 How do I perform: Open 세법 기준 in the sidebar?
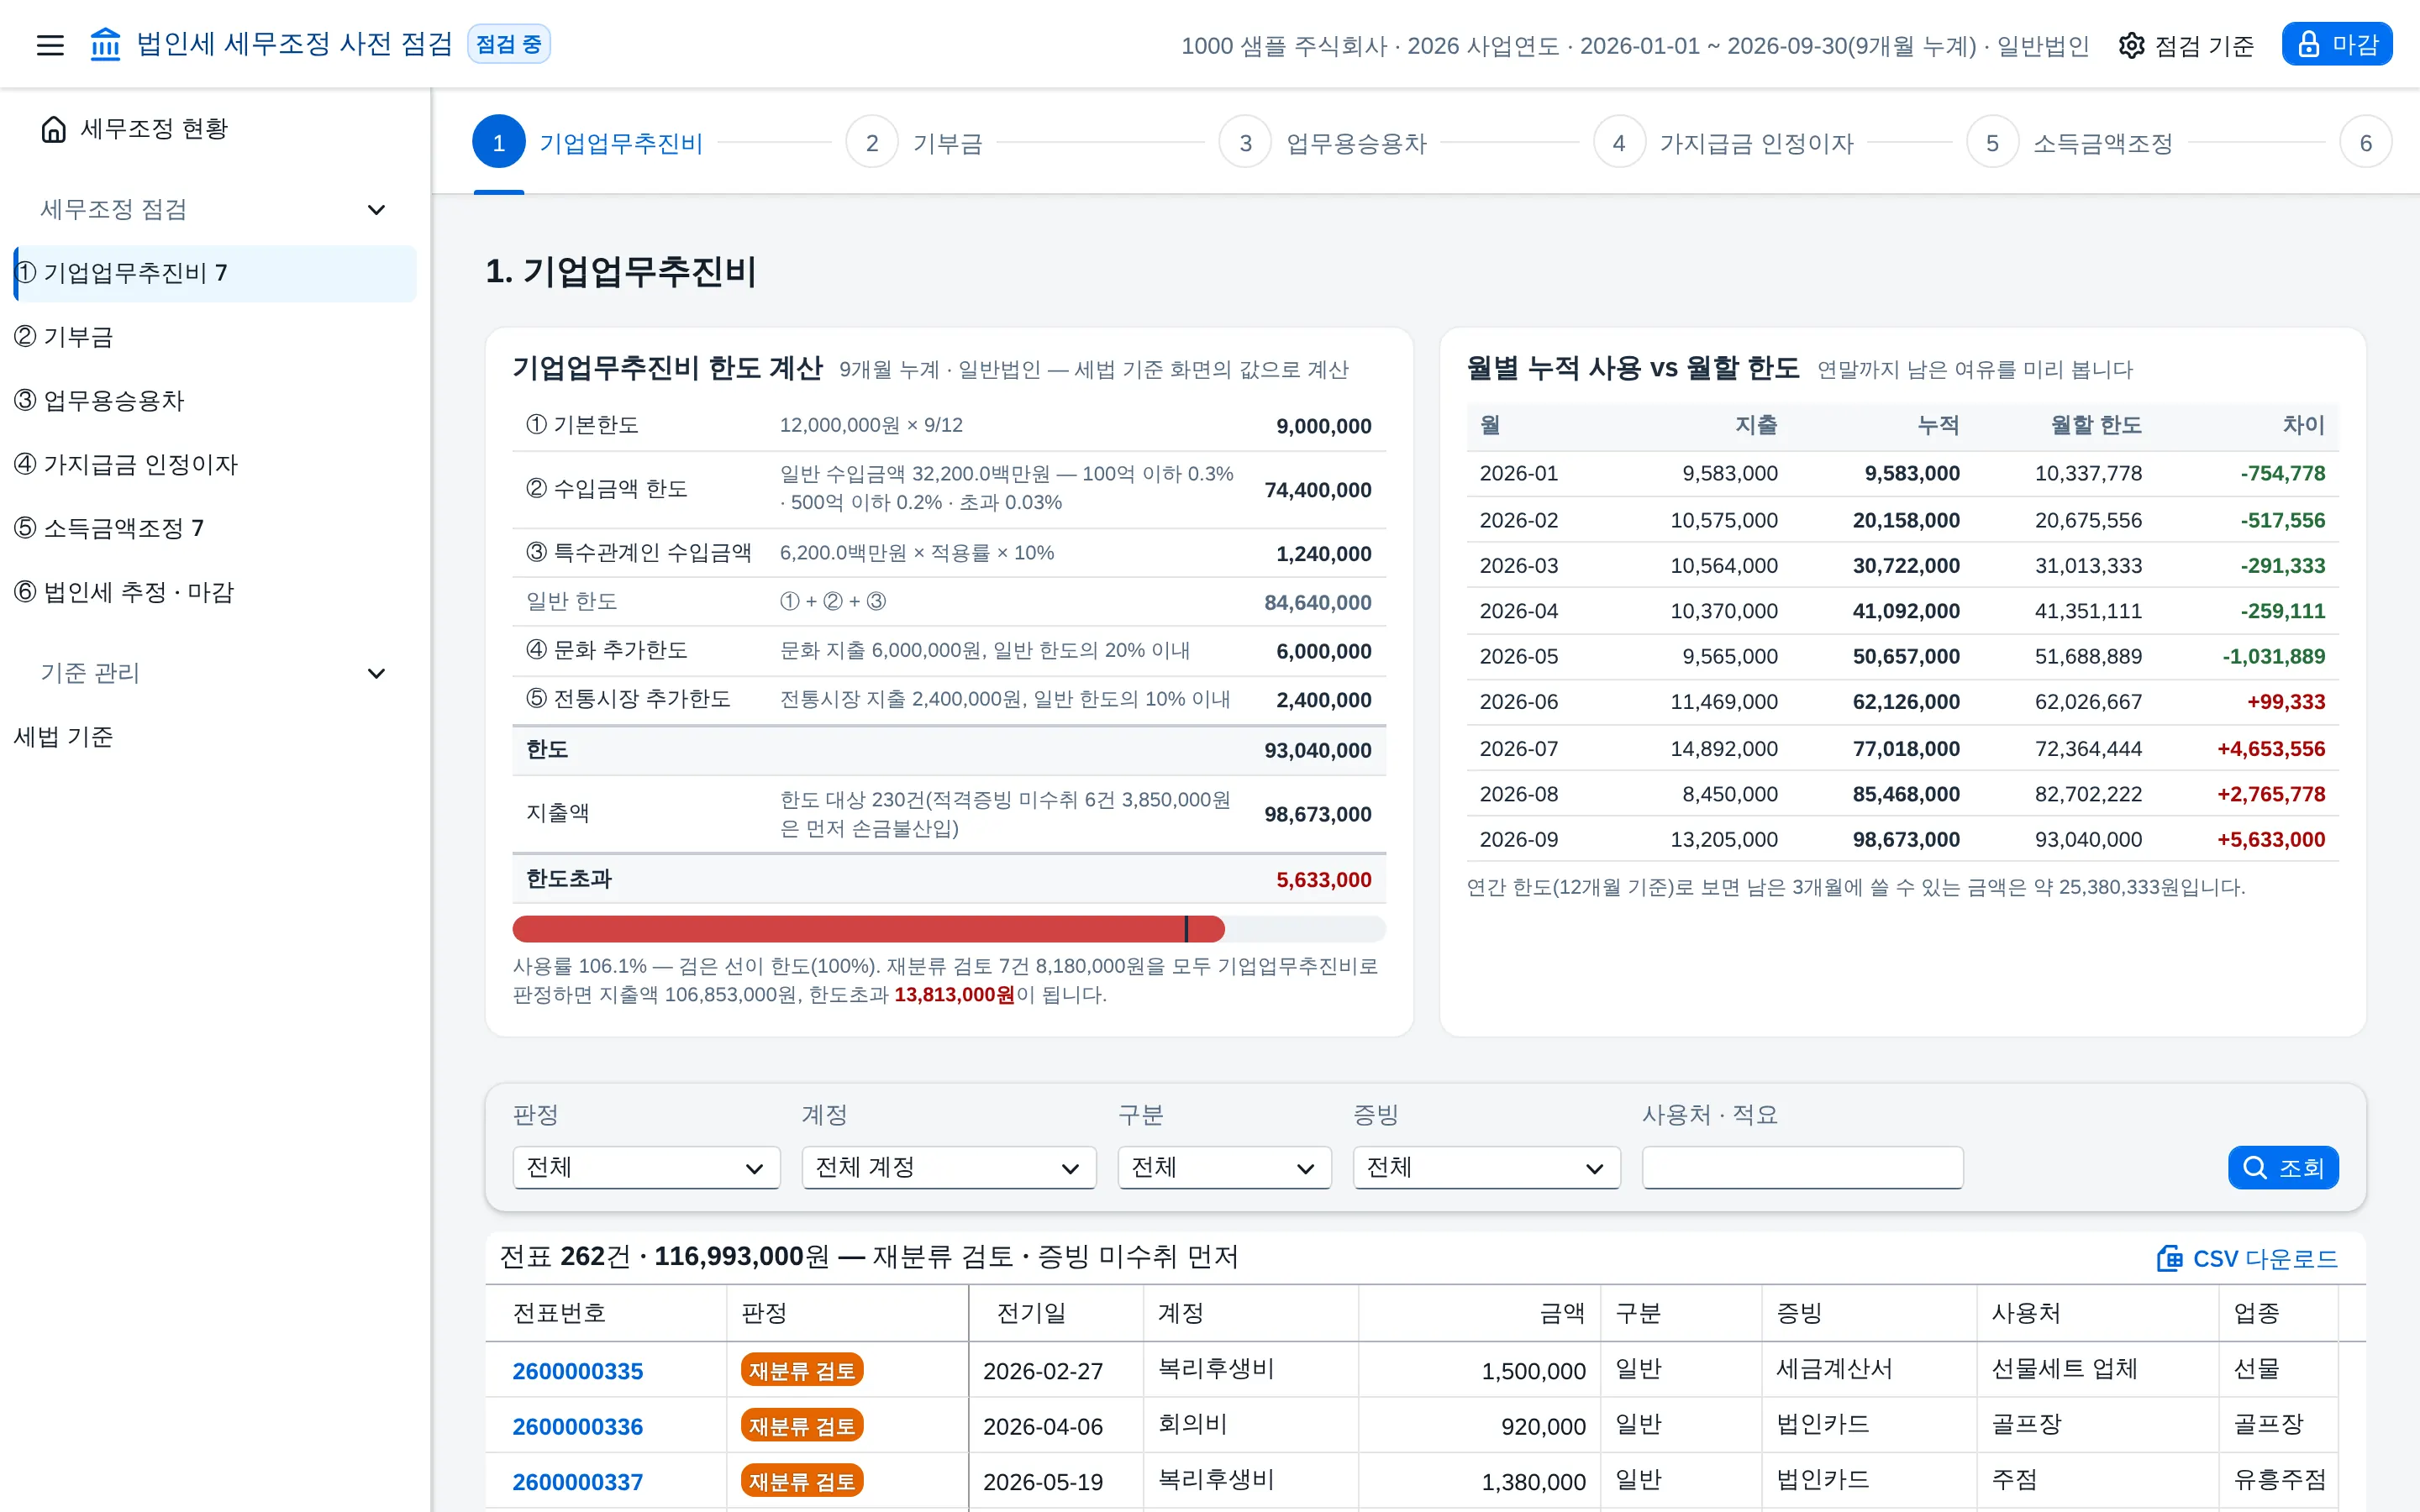point(215,737)
